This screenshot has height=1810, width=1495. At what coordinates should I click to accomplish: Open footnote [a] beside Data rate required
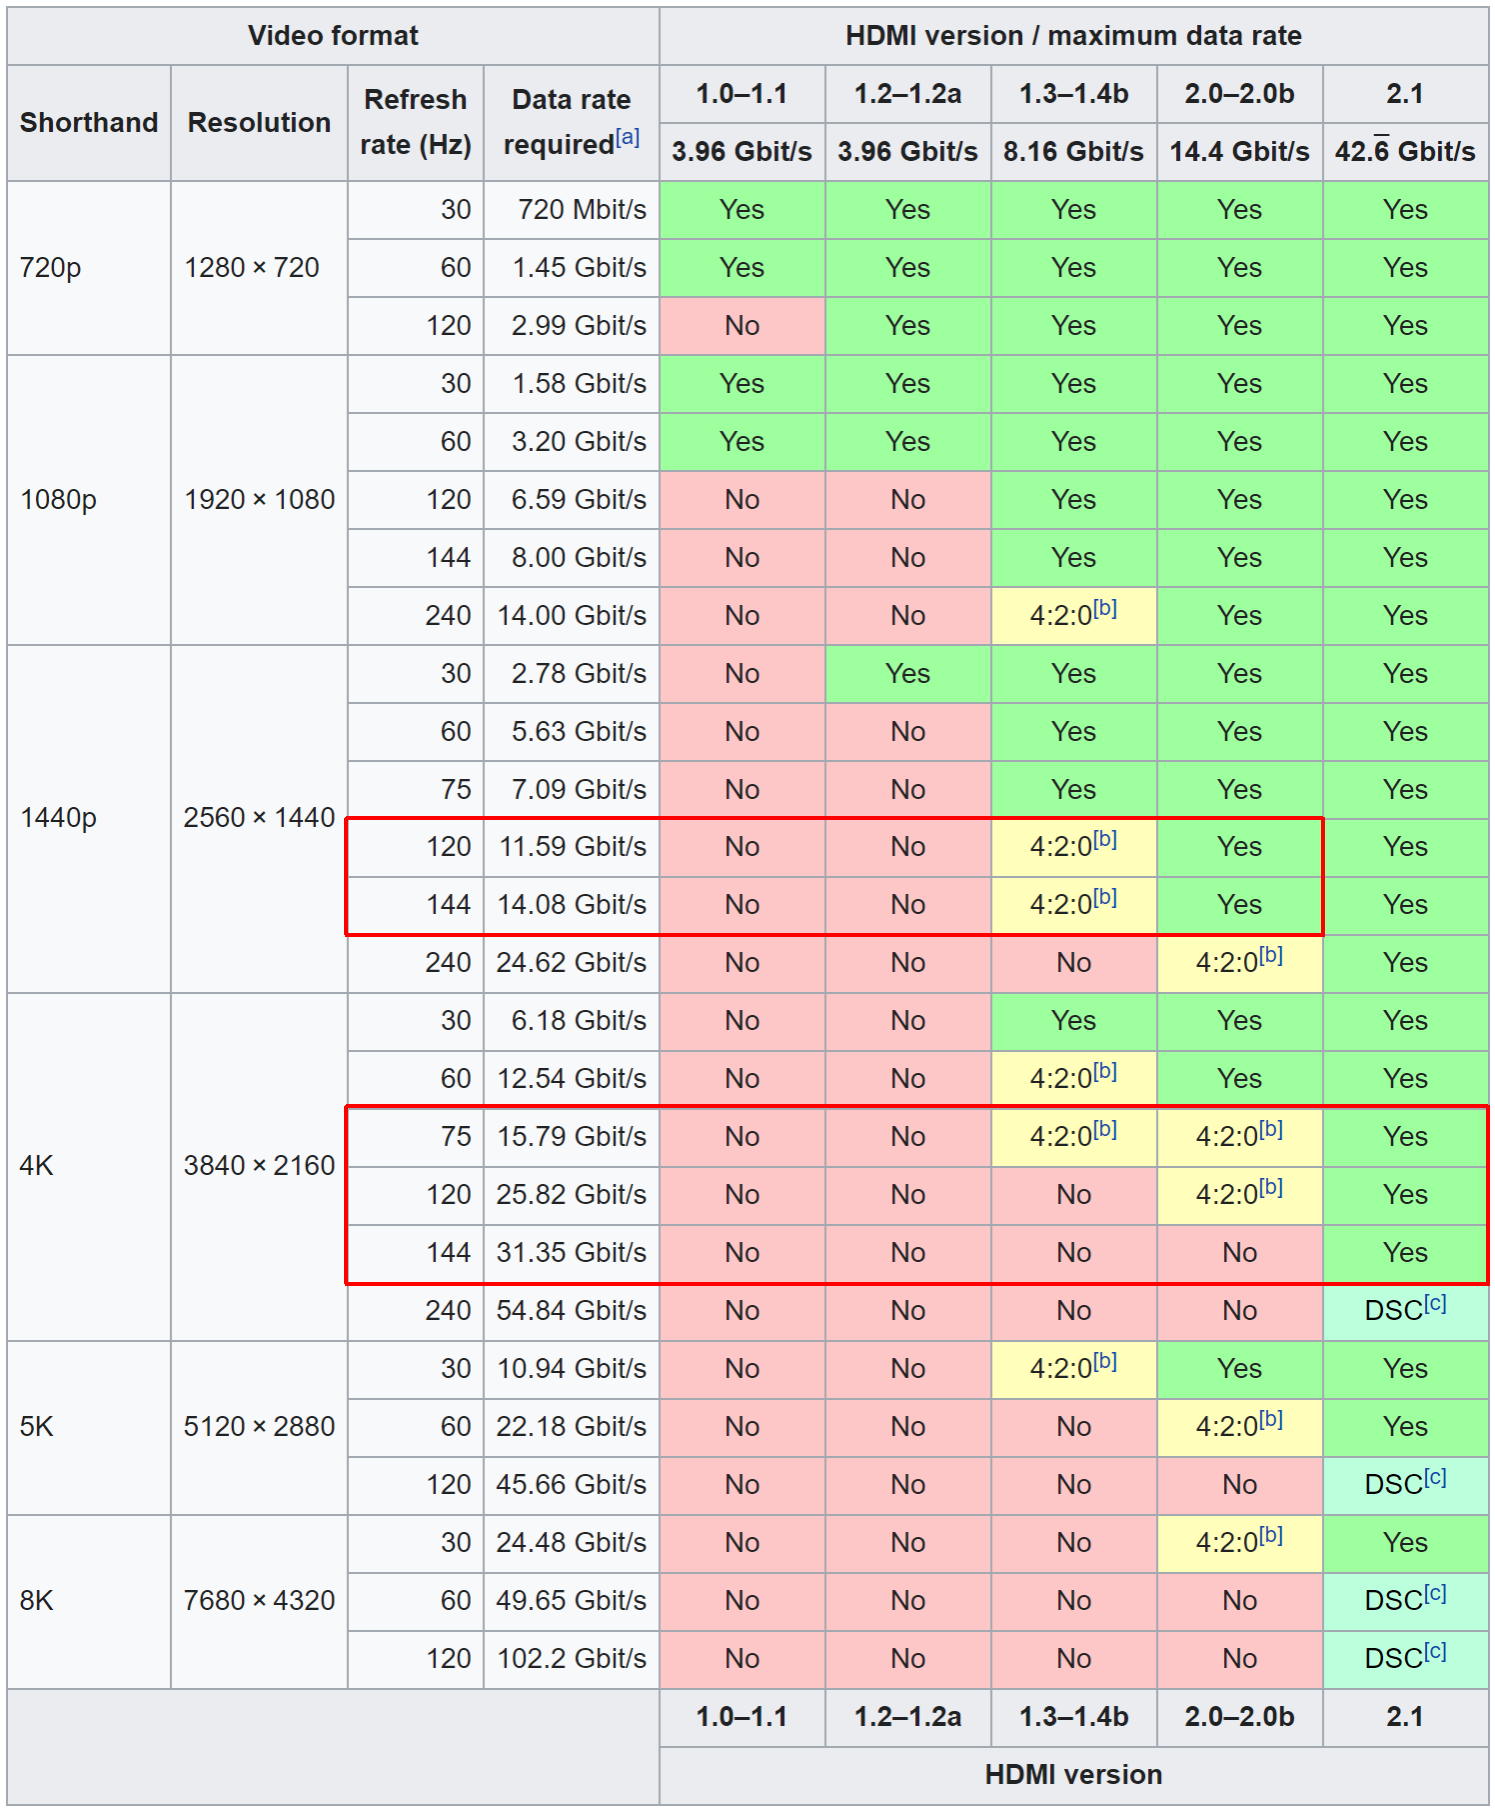627,138
